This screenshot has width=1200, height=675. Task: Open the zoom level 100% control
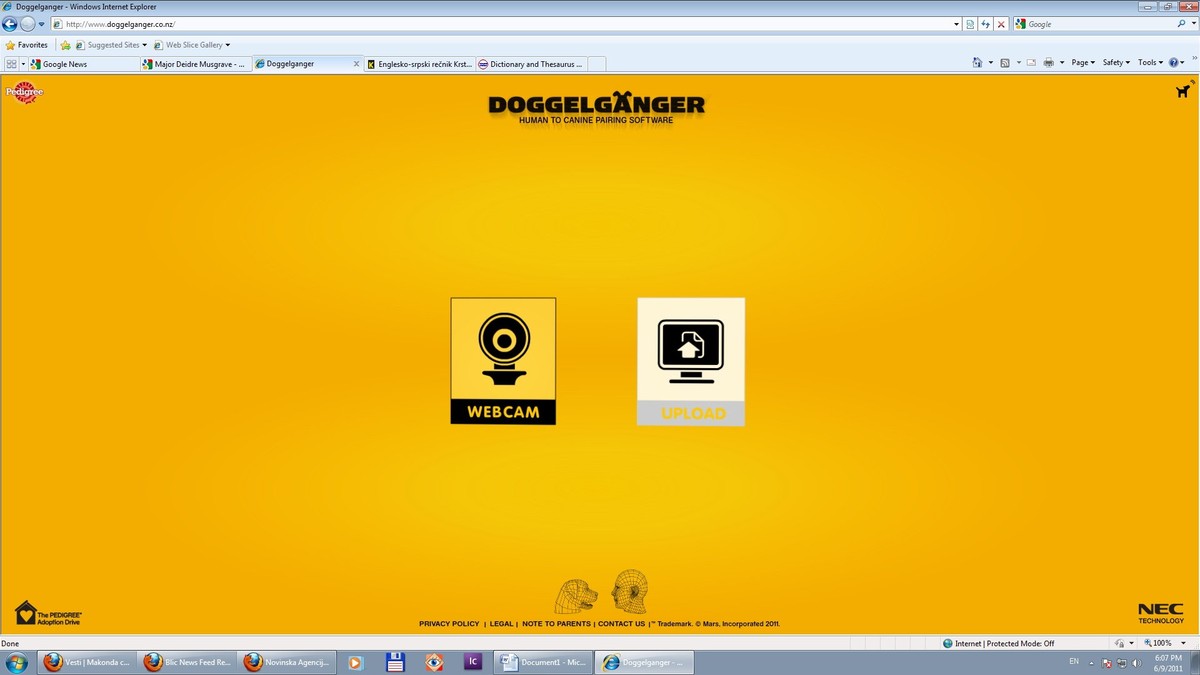(x=1162, y=643)
